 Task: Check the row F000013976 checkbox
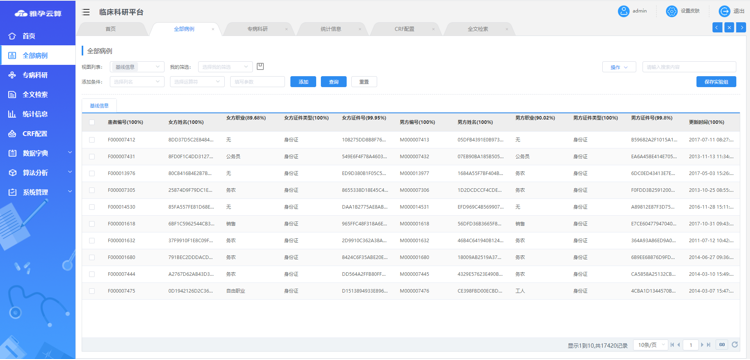(x=92, y=173)
